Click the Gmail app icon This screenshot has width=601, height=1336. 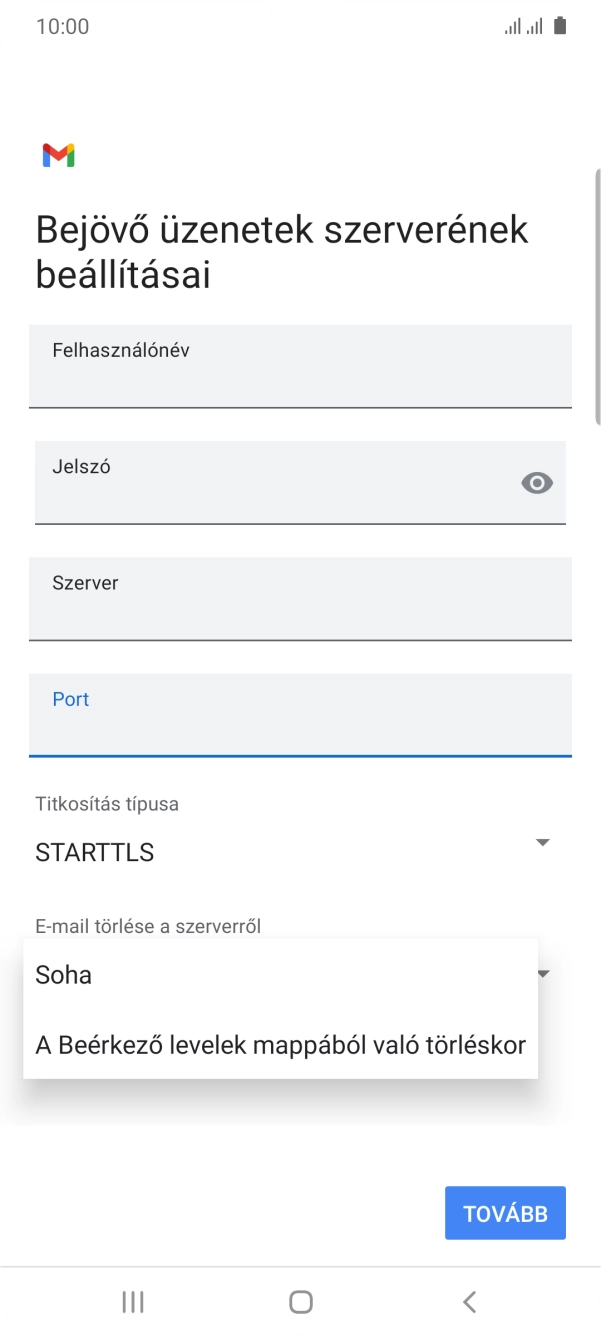tap(59, 155)
